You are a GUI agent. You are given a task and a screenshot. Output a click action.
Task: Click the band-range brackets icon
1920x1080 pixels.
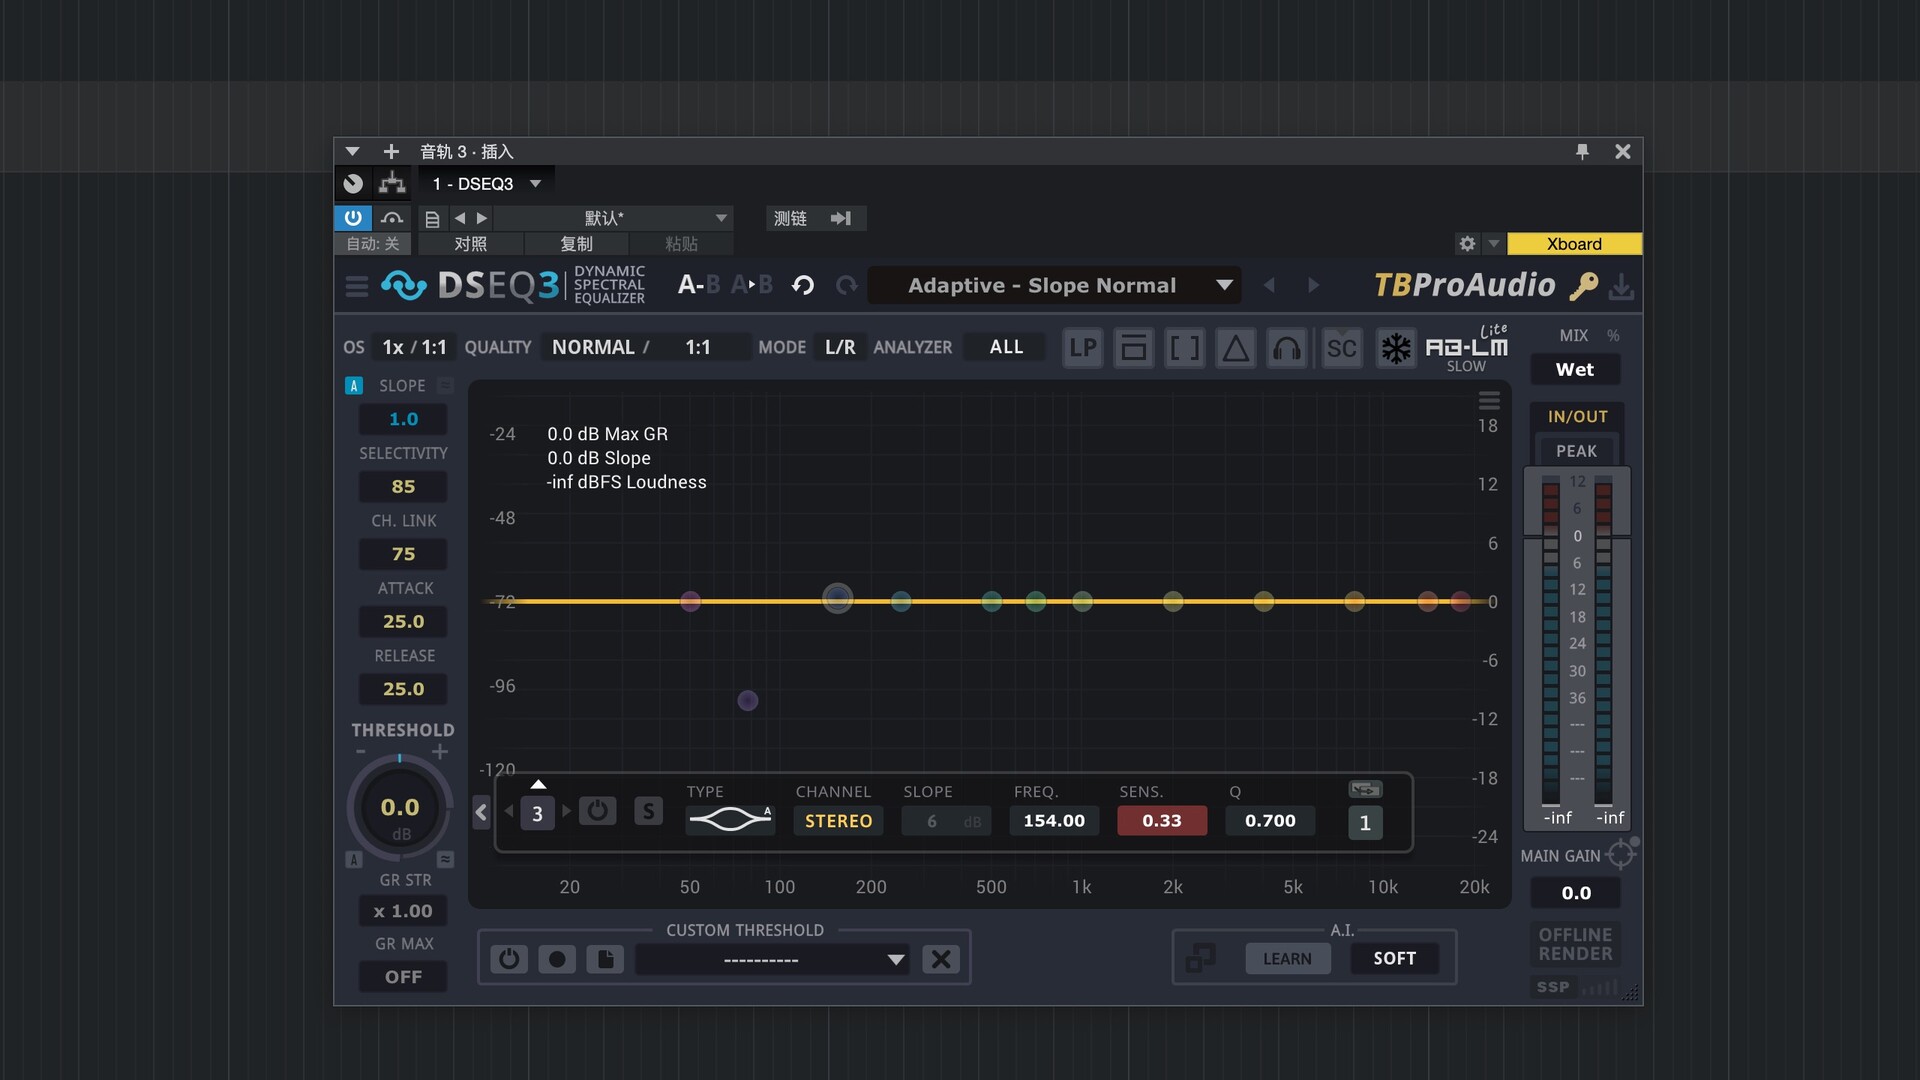pyautogui.click(x=1184, y=348)
